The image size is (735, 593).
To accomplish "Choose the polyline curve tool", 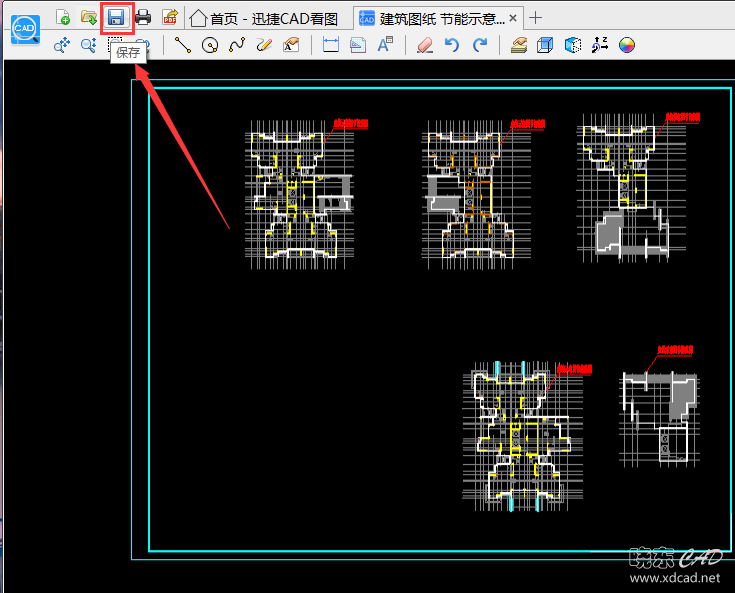I will pyautogui.click(x=237, y=45).
